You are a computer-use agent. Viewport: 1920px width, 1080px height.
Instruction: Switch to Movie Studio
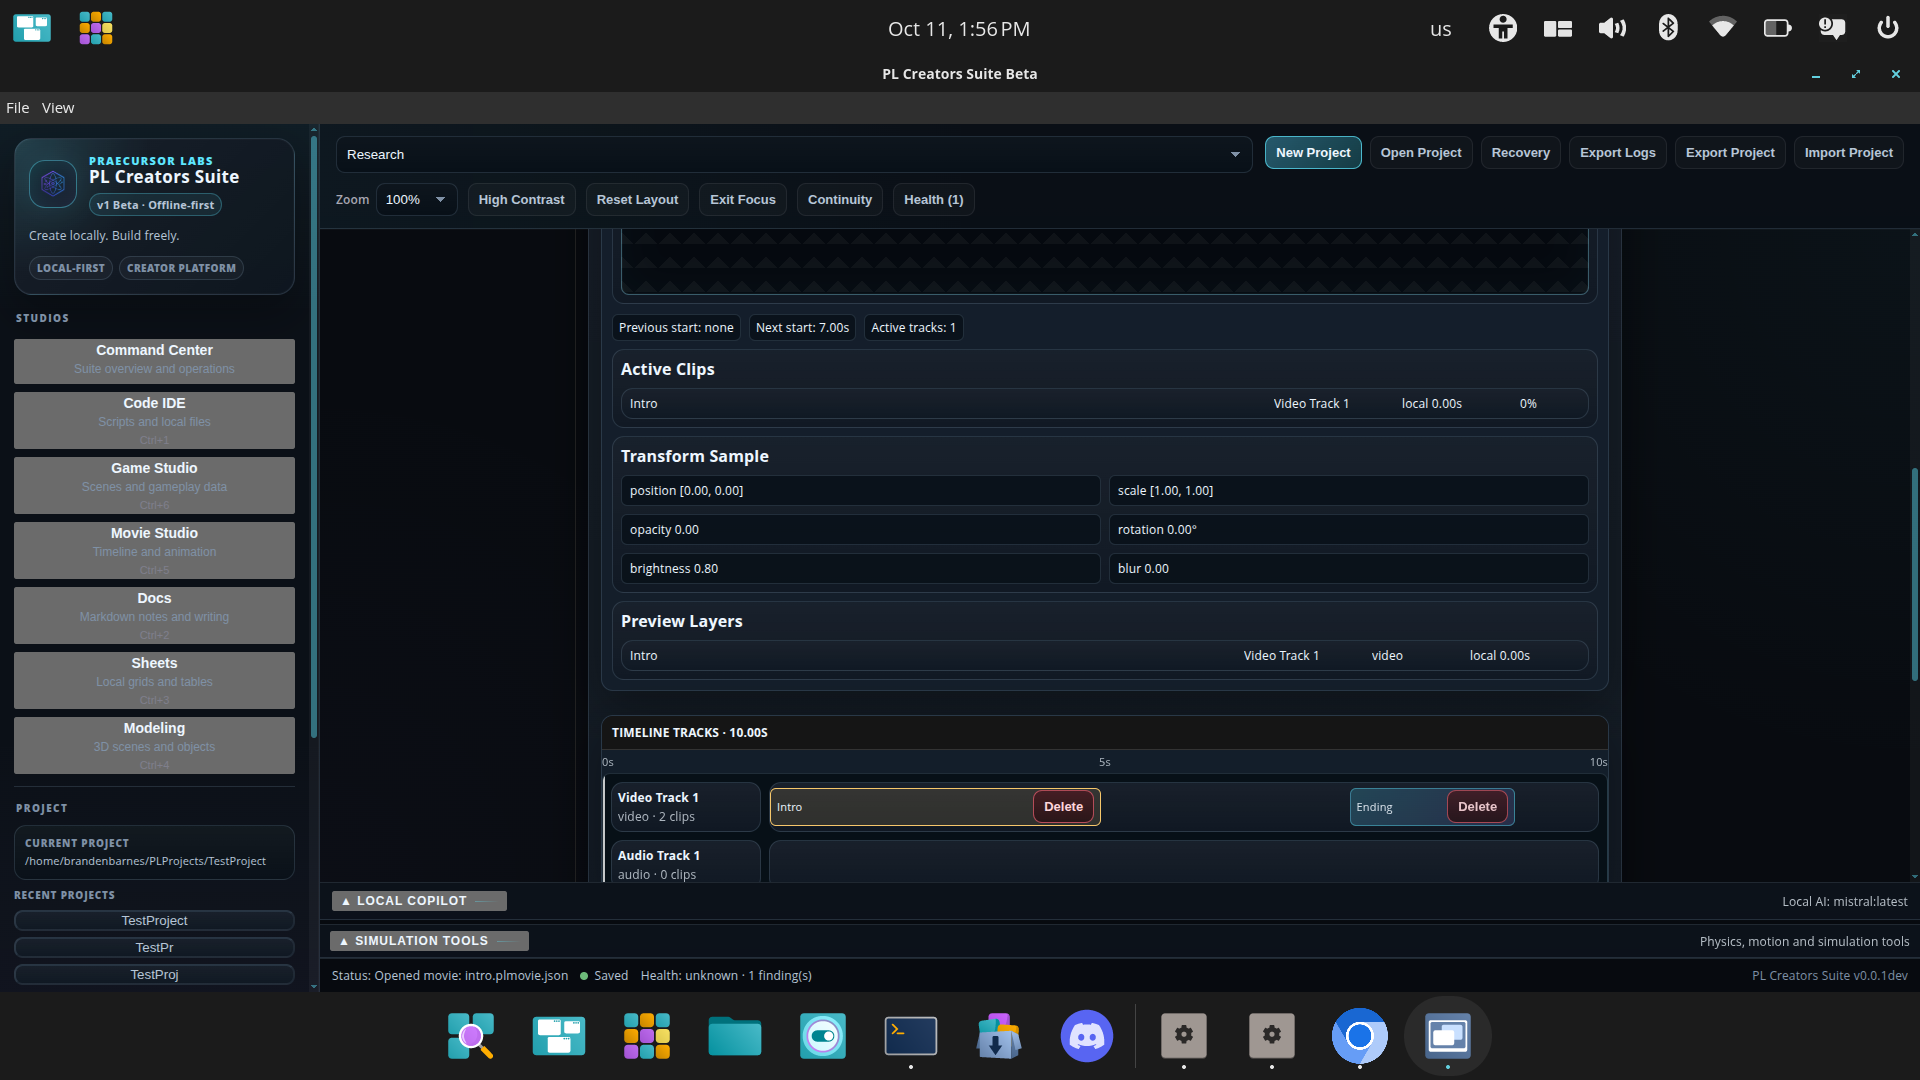[154, 550]
